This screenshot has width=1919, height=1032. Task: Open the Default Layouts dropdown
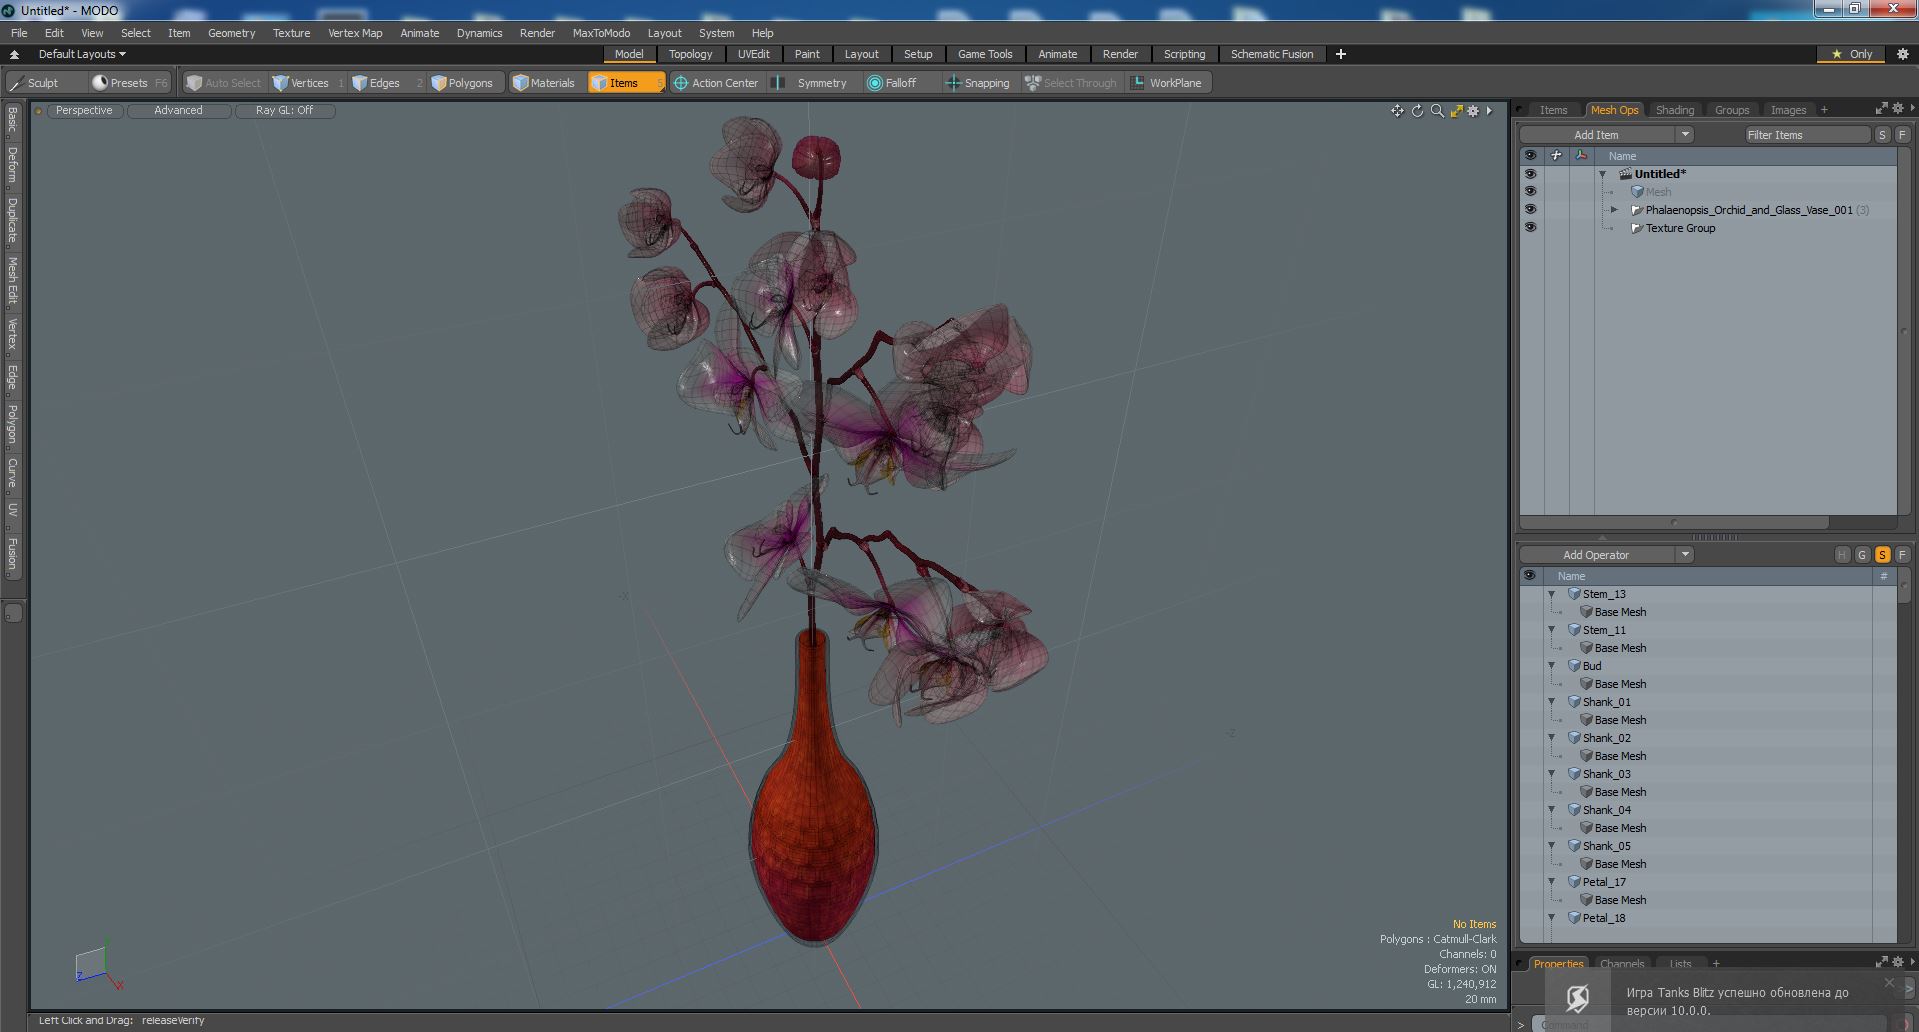[x=82, y=54]
